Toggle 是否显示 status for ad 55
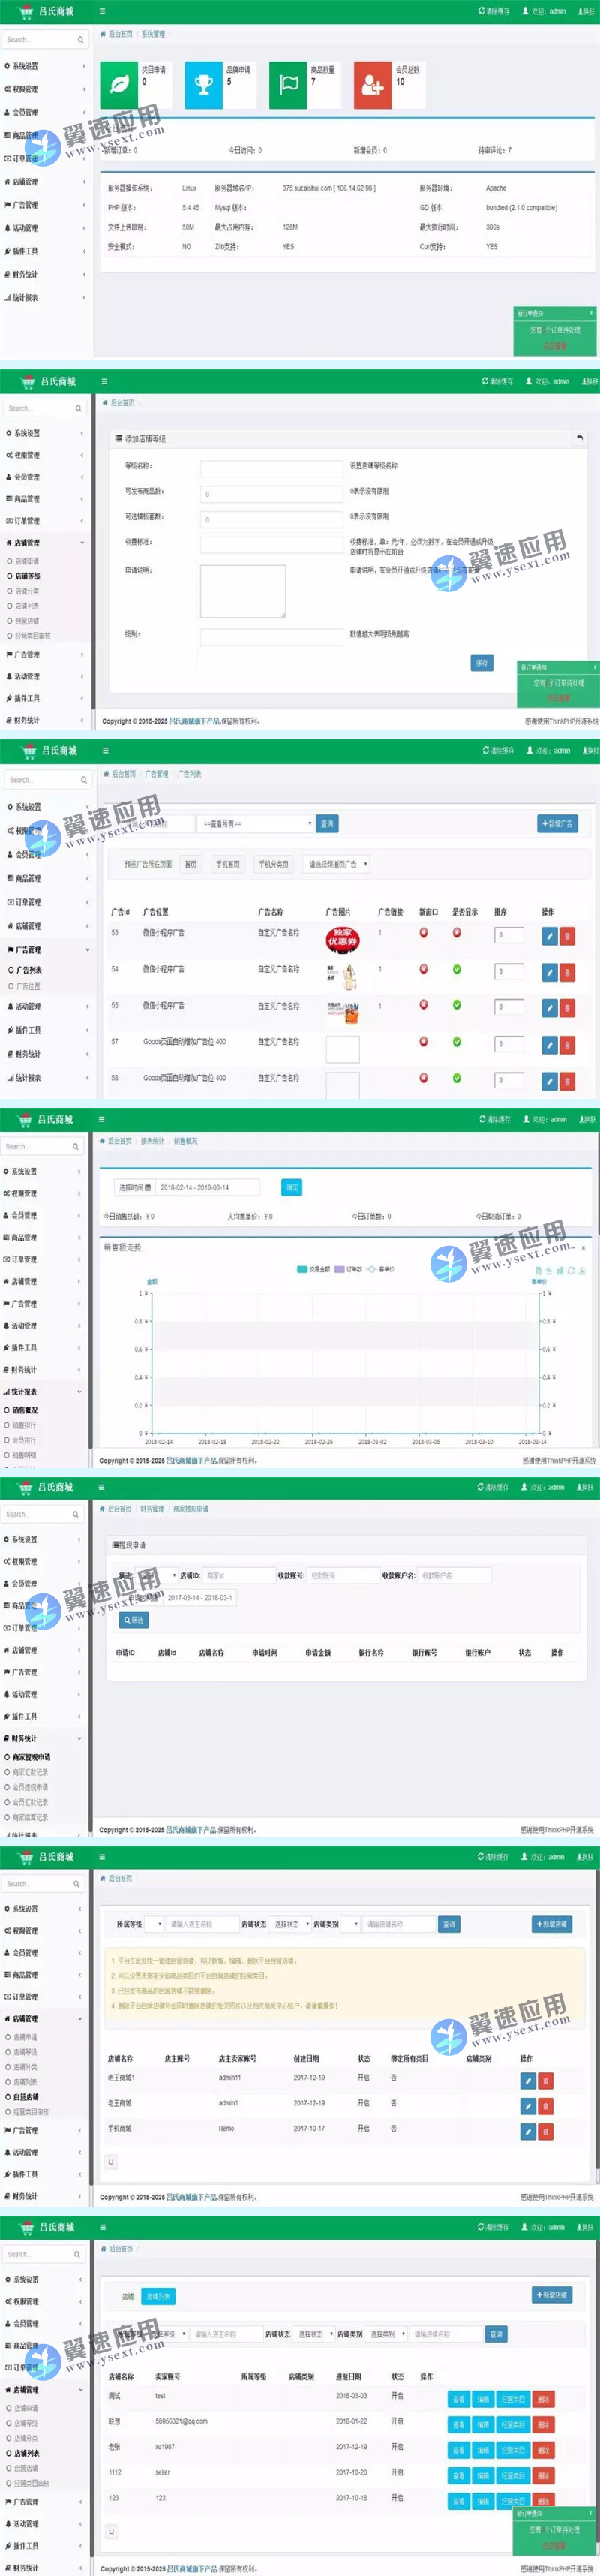Screen dimensions: 600x2576 [x=456, y=1005]
